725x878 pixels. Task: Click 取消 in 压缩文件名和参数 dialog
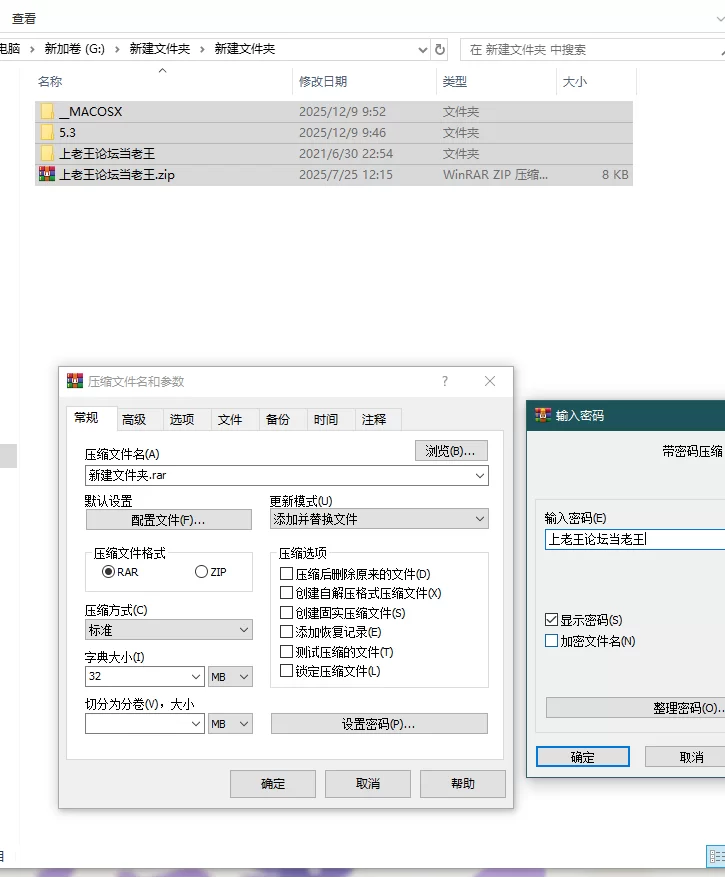pyautogui.click(x=368, y=783)
